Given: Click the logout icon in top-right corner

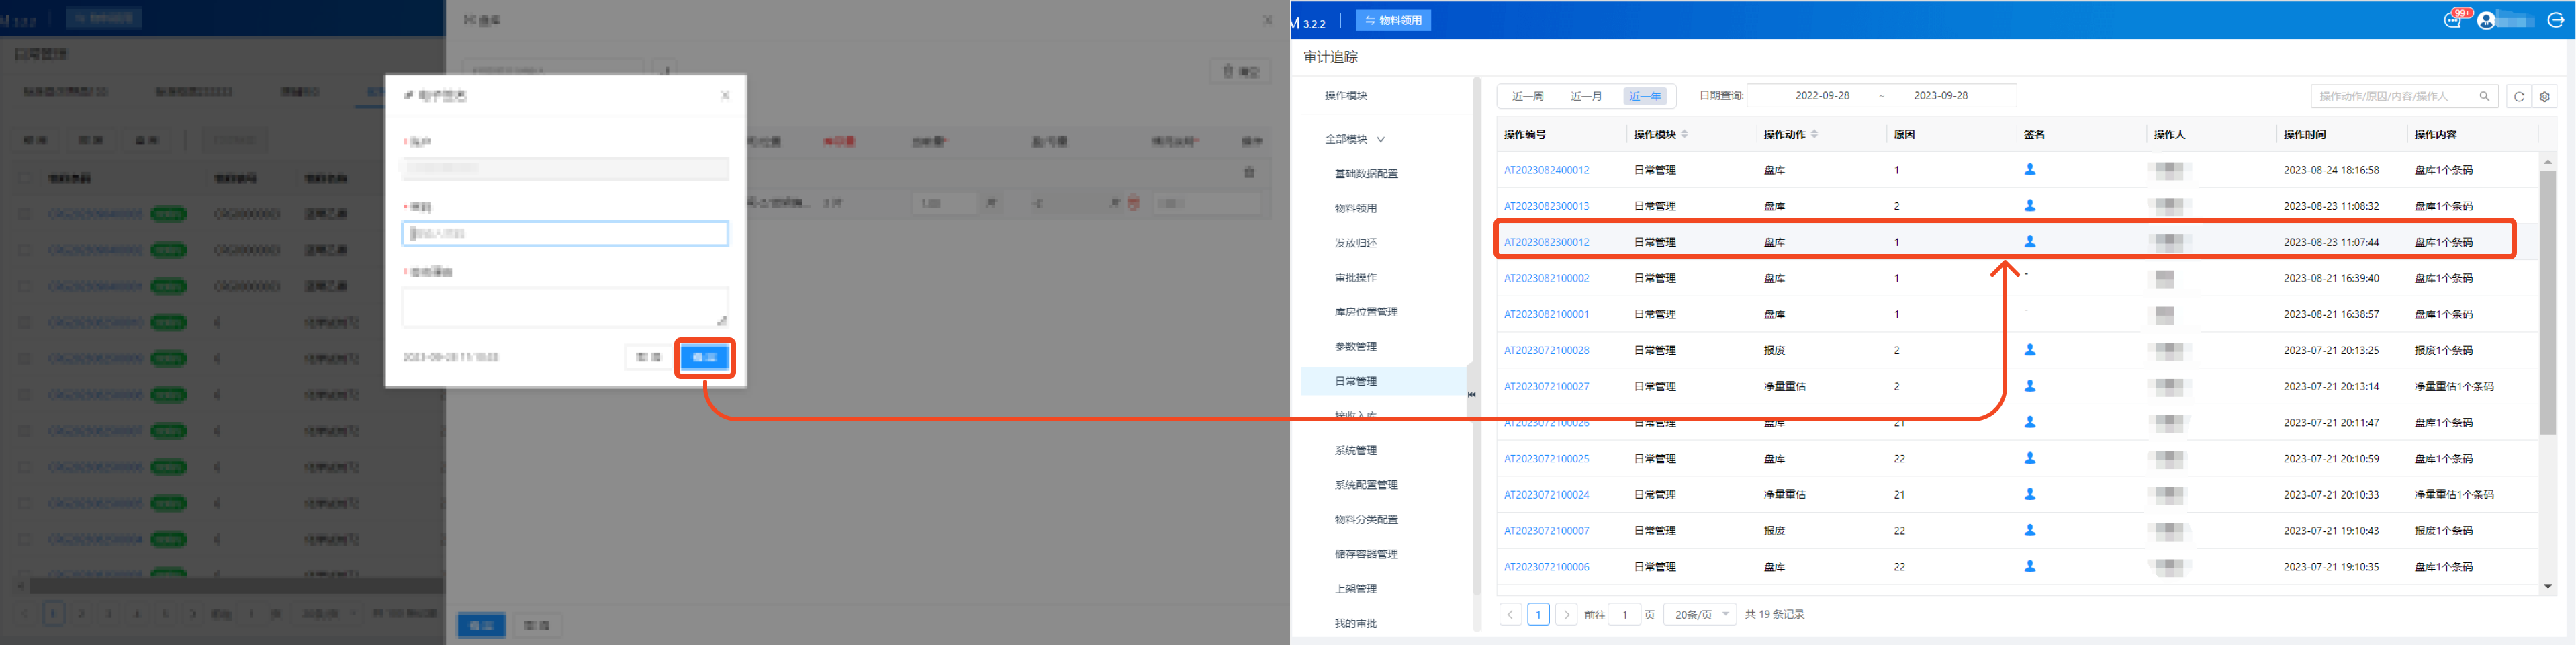Looking at the screenshot, I should 2555,20.
